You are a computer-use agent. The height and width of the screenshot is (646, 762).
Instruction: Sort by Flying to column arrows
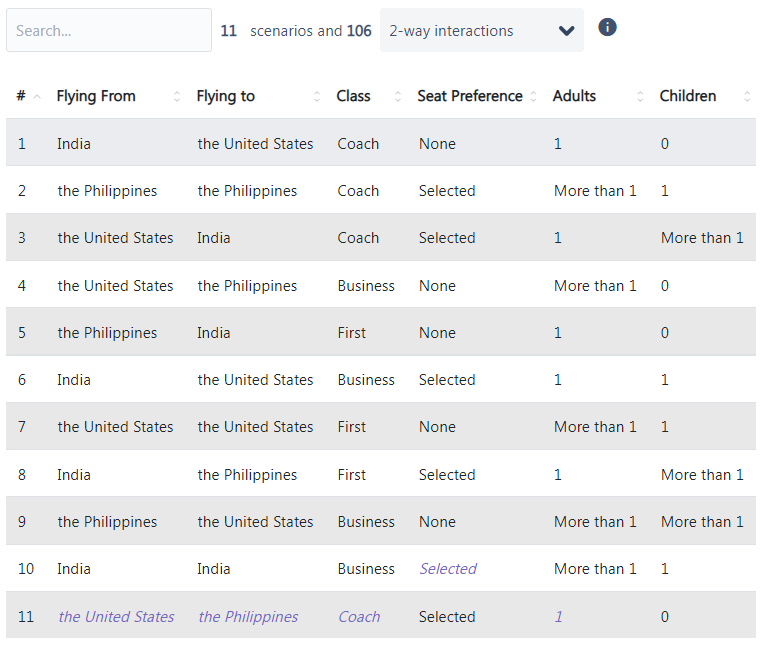coord(317,97)
